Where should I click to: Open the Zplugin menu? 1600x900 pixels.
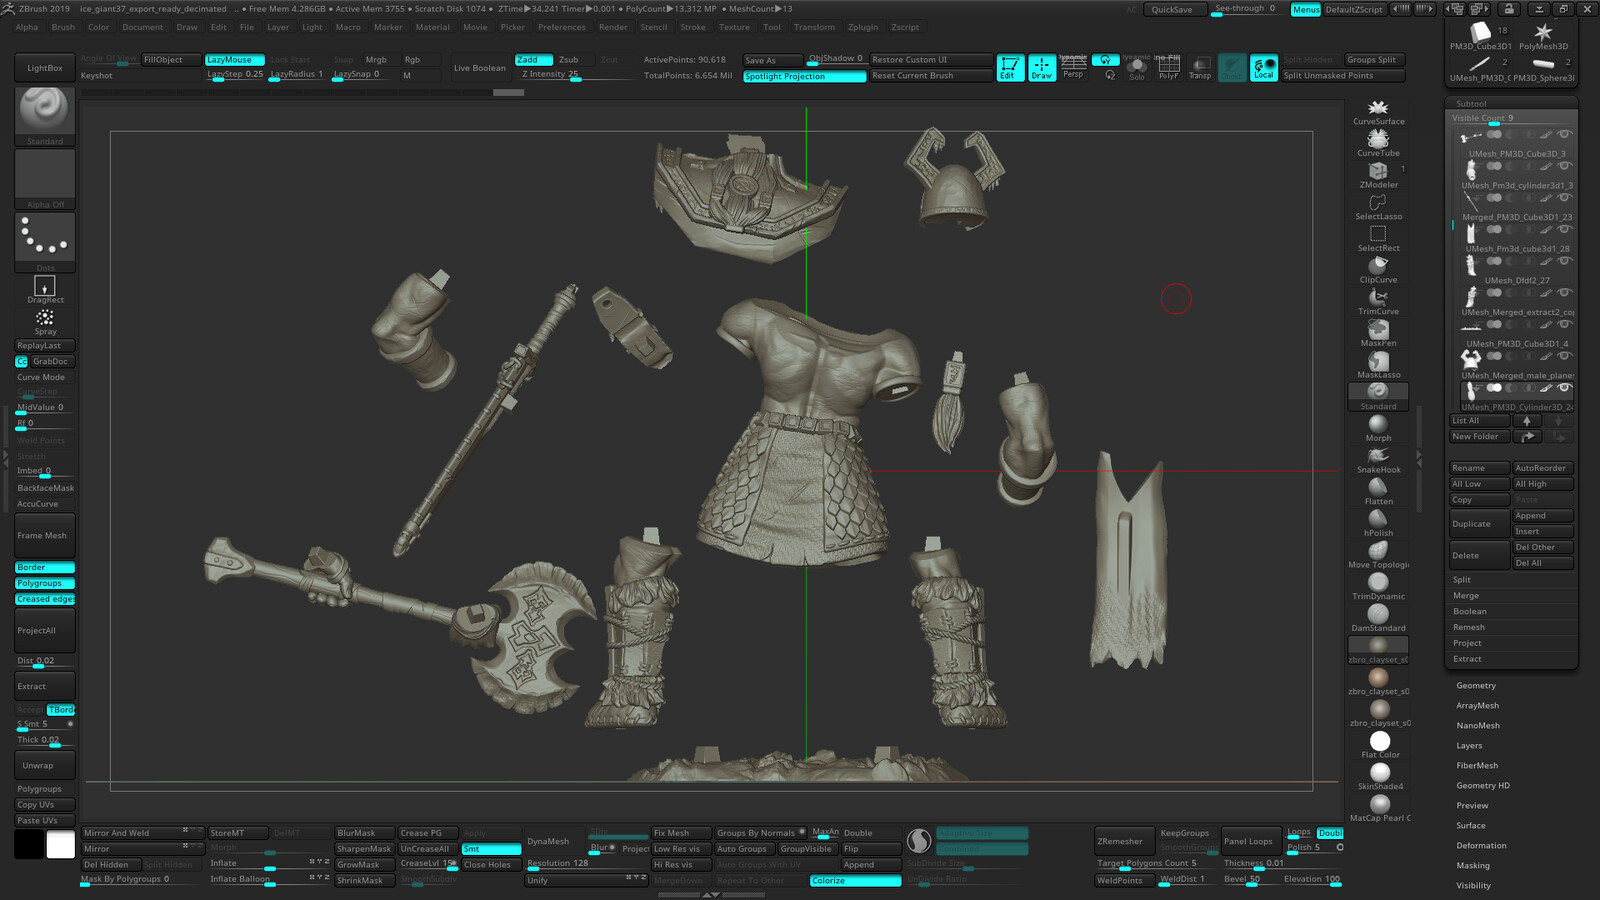click(862, 28)
